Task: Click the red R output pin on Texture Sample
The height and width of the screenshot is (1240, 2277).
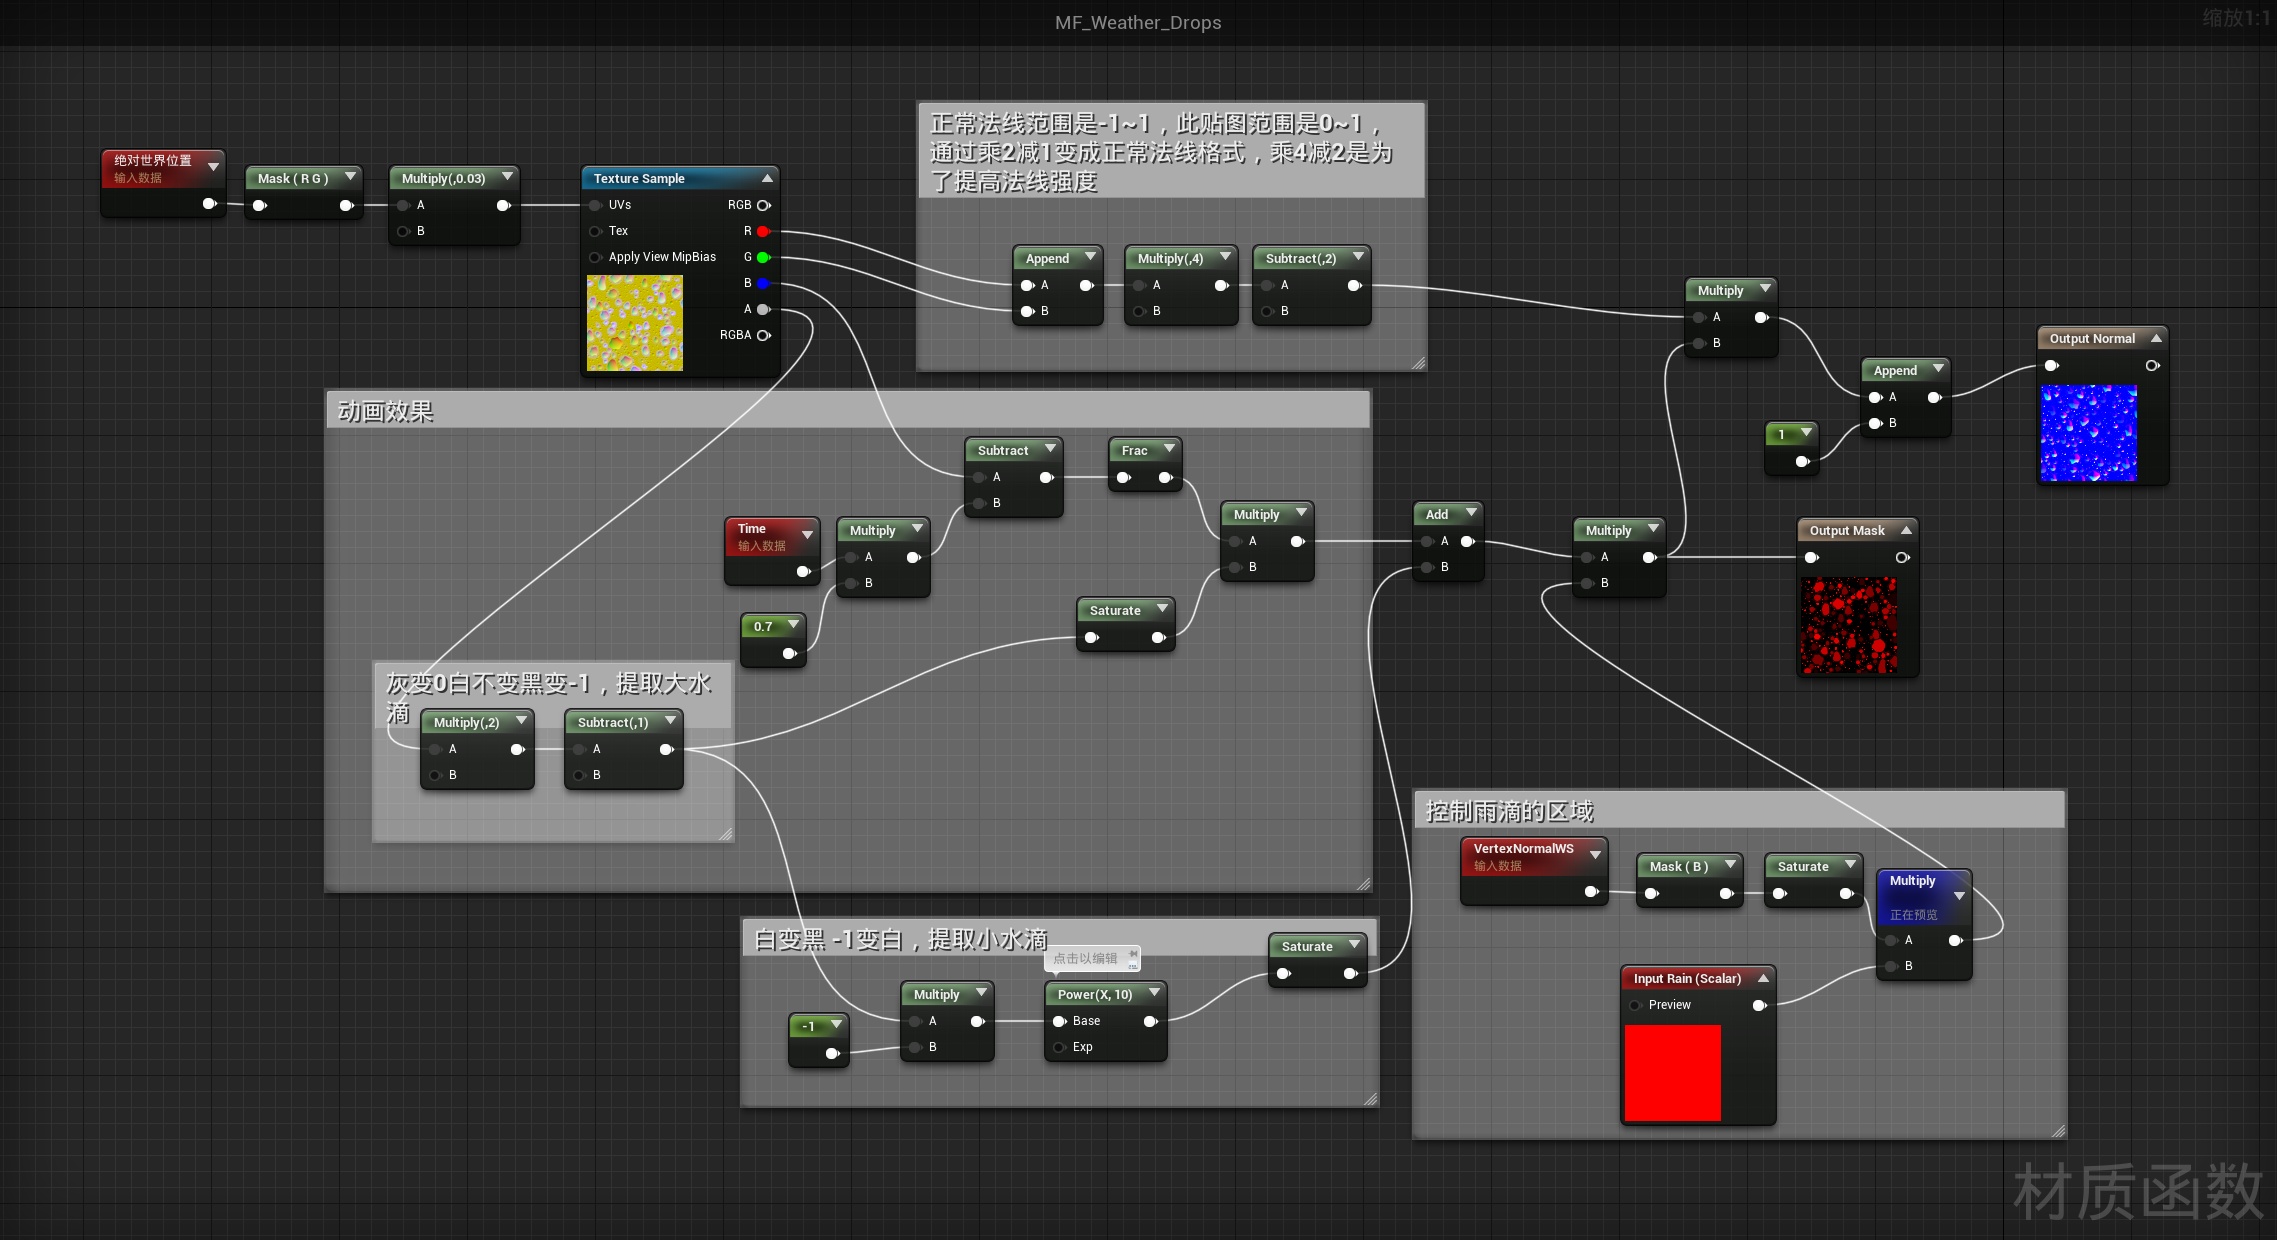Action: 763,231
